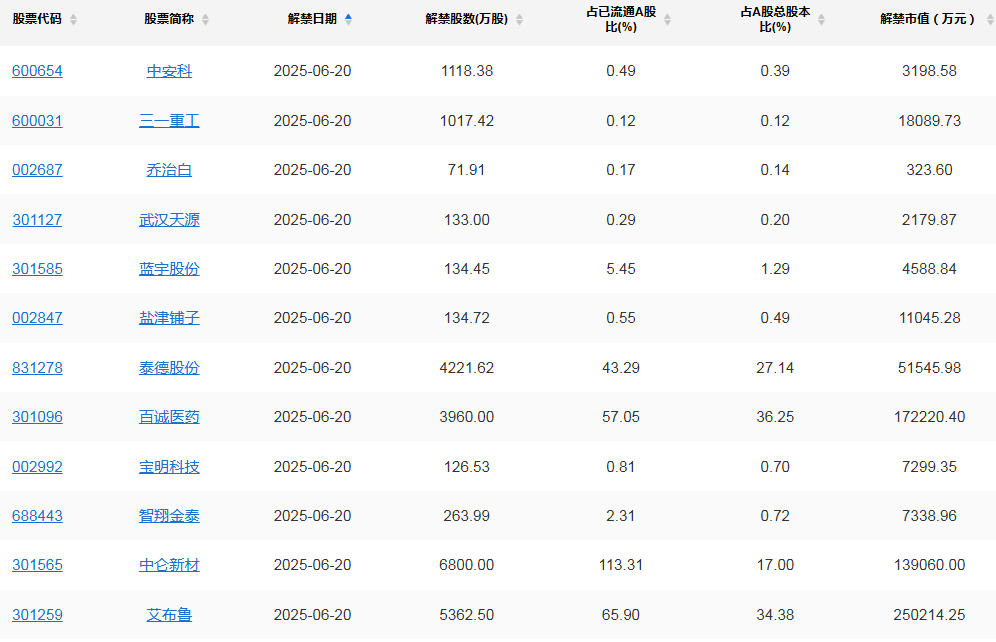Open the 艾布鲁 stock page
Viewport: 996px width, 642px height.
pyautogui.click(x=168, y=615)
